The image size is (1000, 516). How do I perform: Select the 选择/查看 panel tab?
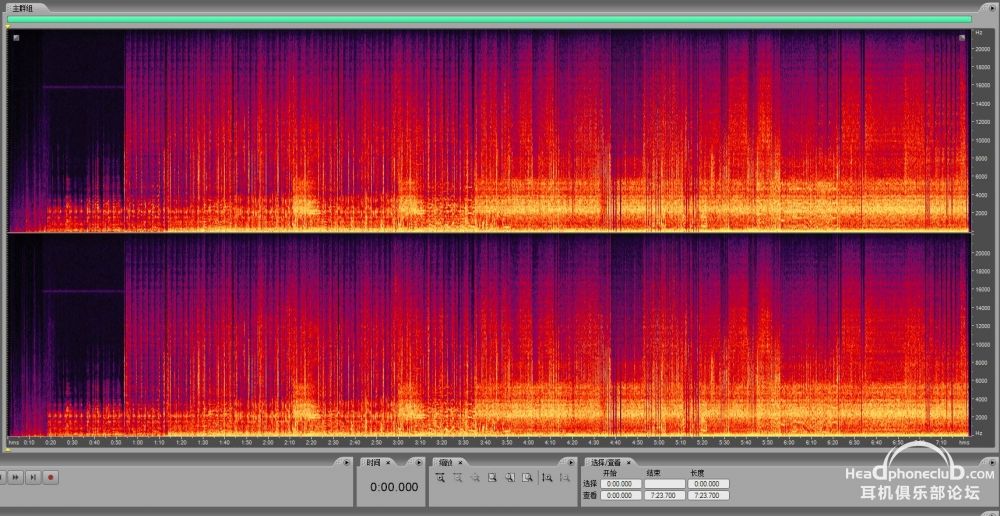point(605,462)
